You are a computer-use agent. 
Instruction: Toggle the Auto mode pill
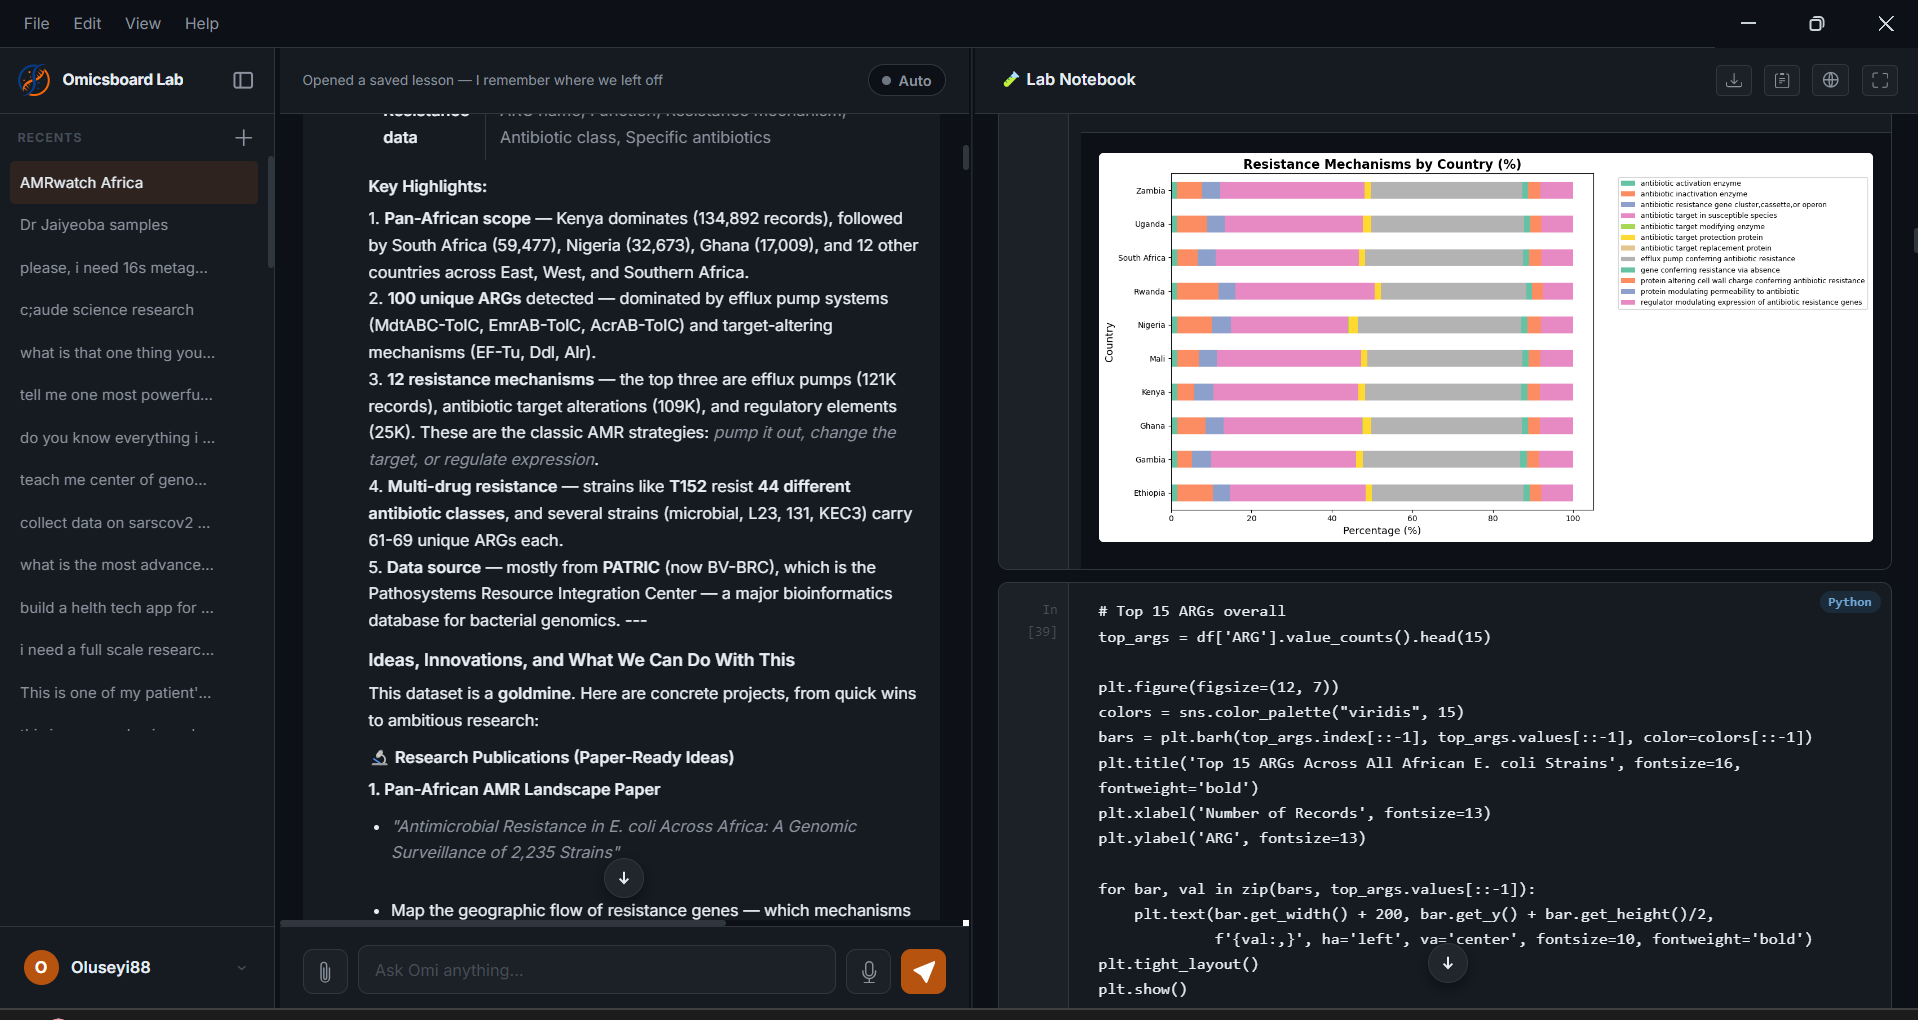coord(907,80)
